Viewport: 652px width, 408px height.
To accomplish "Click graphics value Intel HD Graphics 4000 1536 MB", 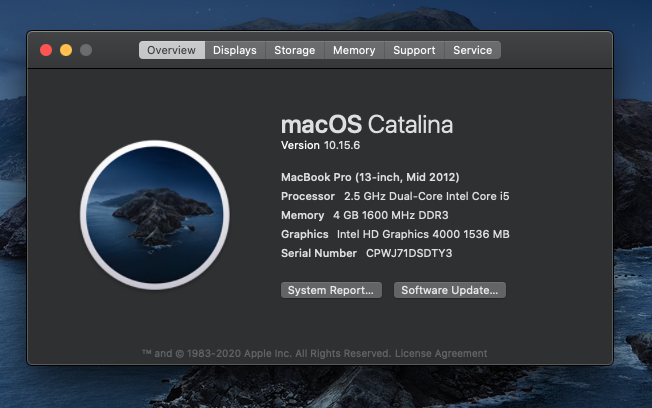I will (x=423, y=235).
